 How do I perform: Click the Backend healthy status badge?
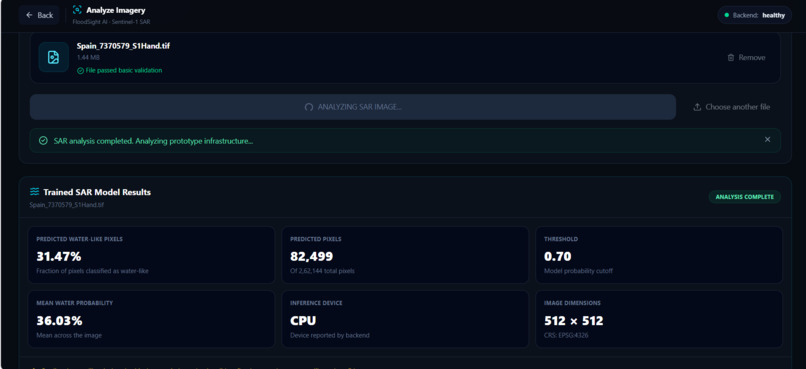coord(755,15)
